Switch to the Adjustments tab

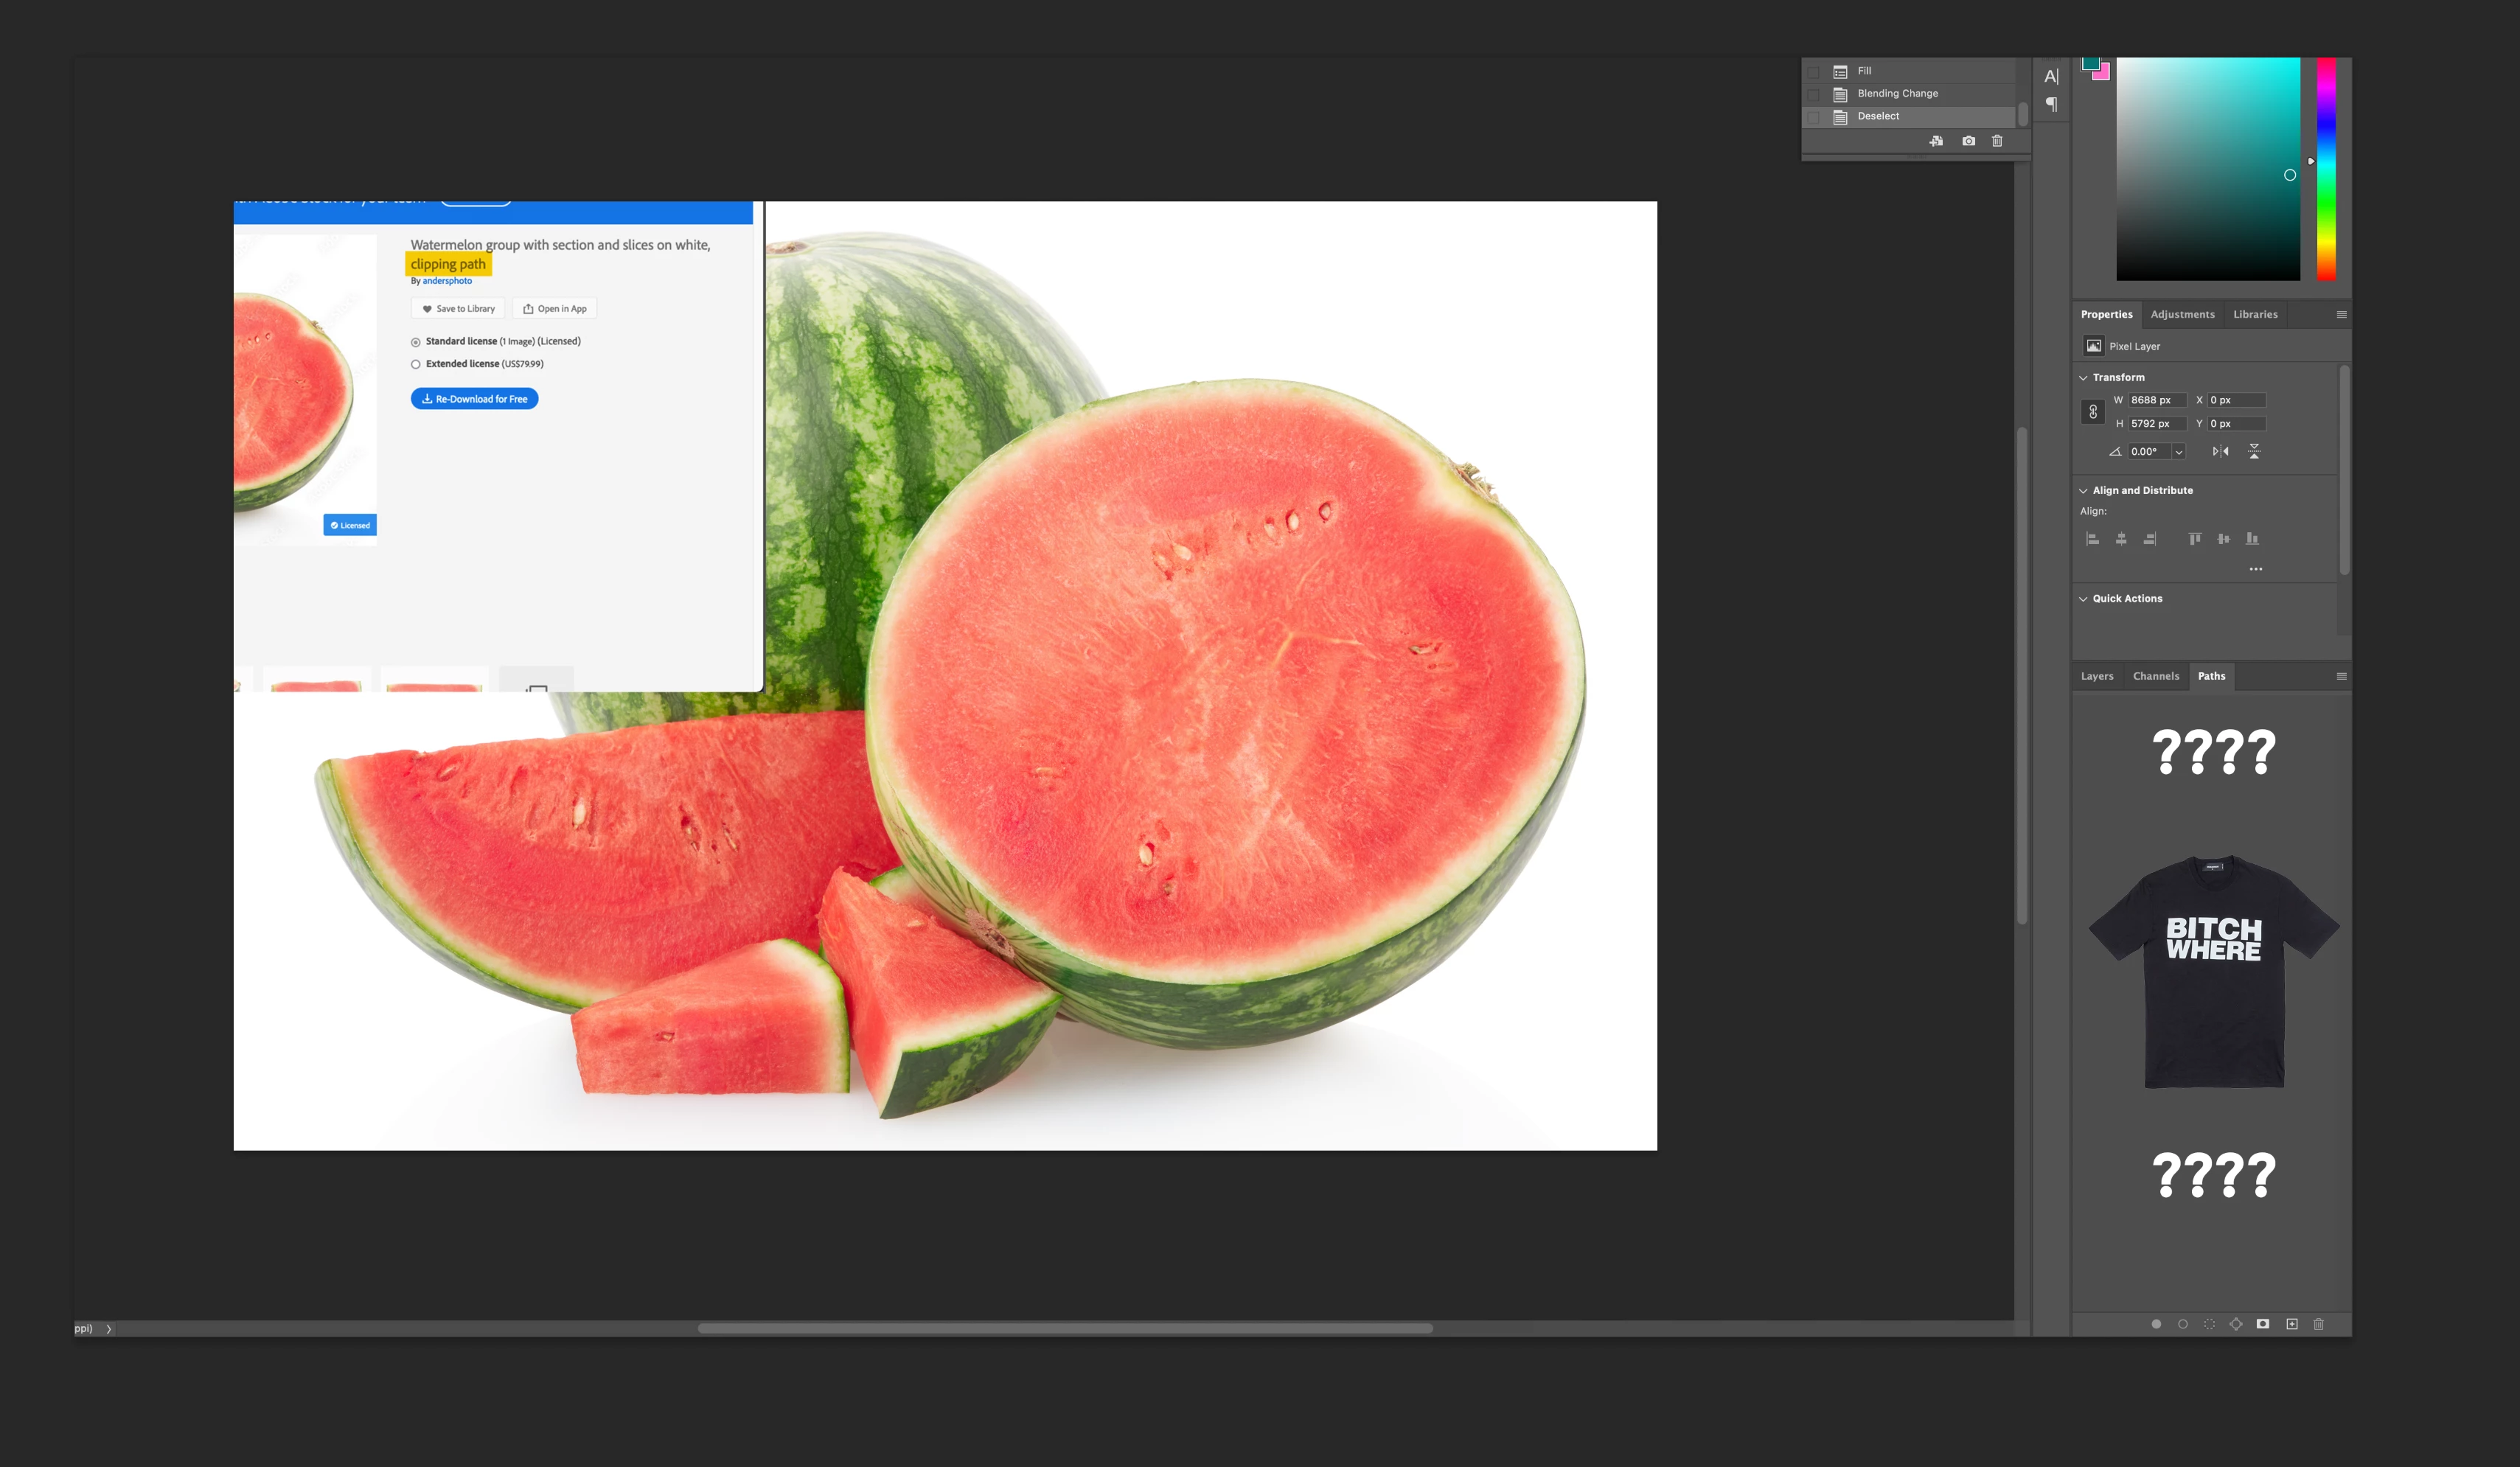coord(2182,314)
